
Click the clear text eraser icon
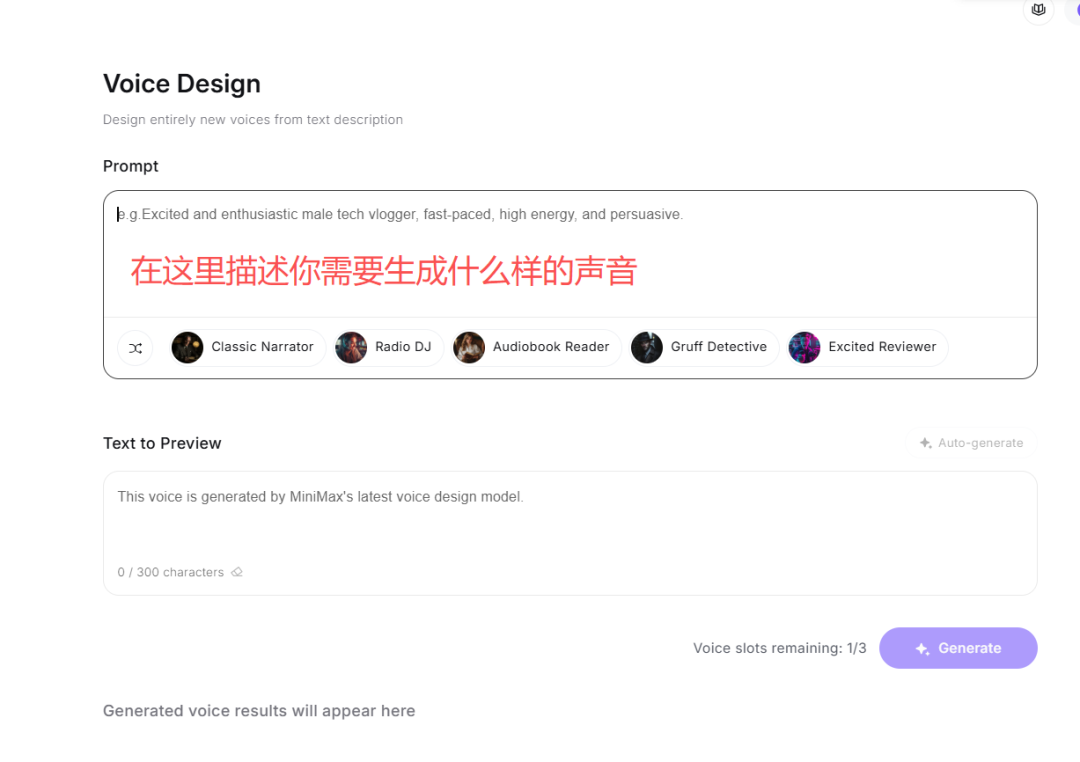pyautogui.click(x=237, y=573)
